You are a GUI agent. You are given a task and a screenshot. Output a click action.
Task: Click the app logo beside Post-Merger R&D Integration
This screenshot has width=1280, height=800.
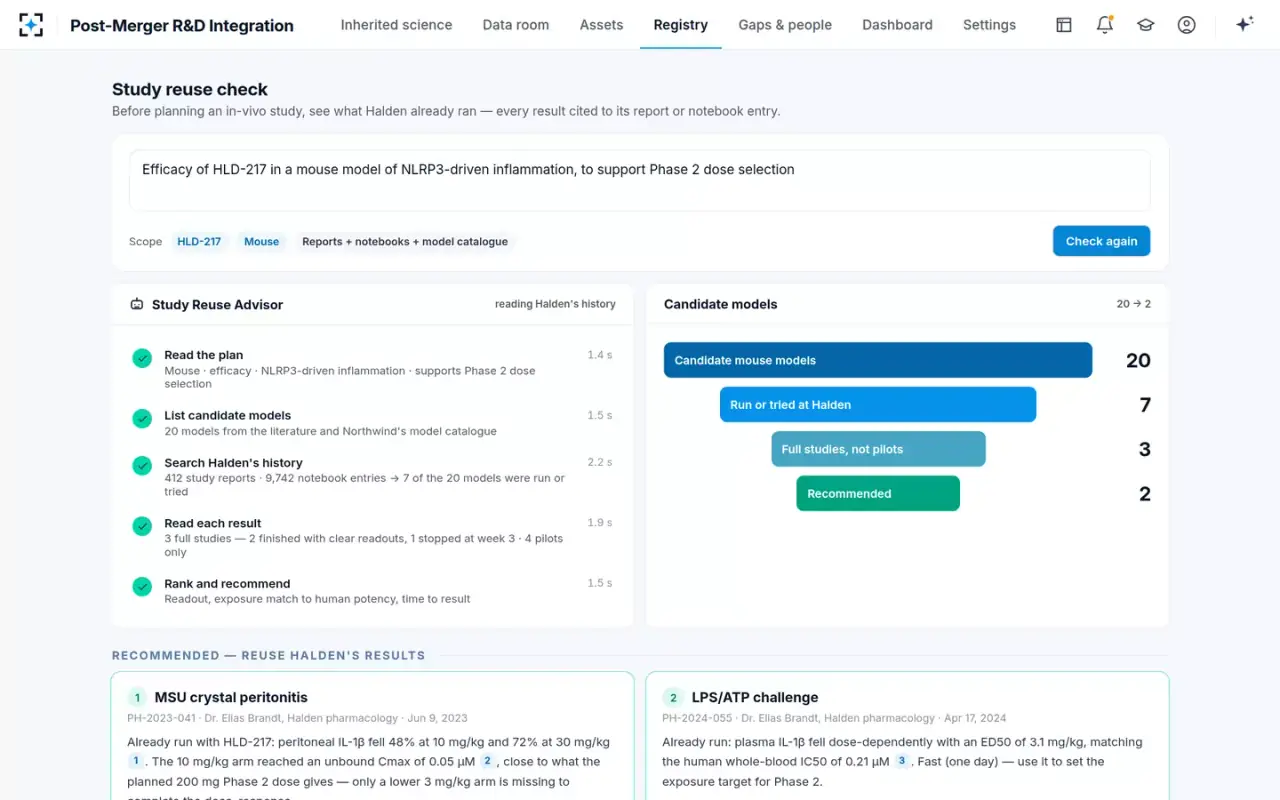coord(31,25)
